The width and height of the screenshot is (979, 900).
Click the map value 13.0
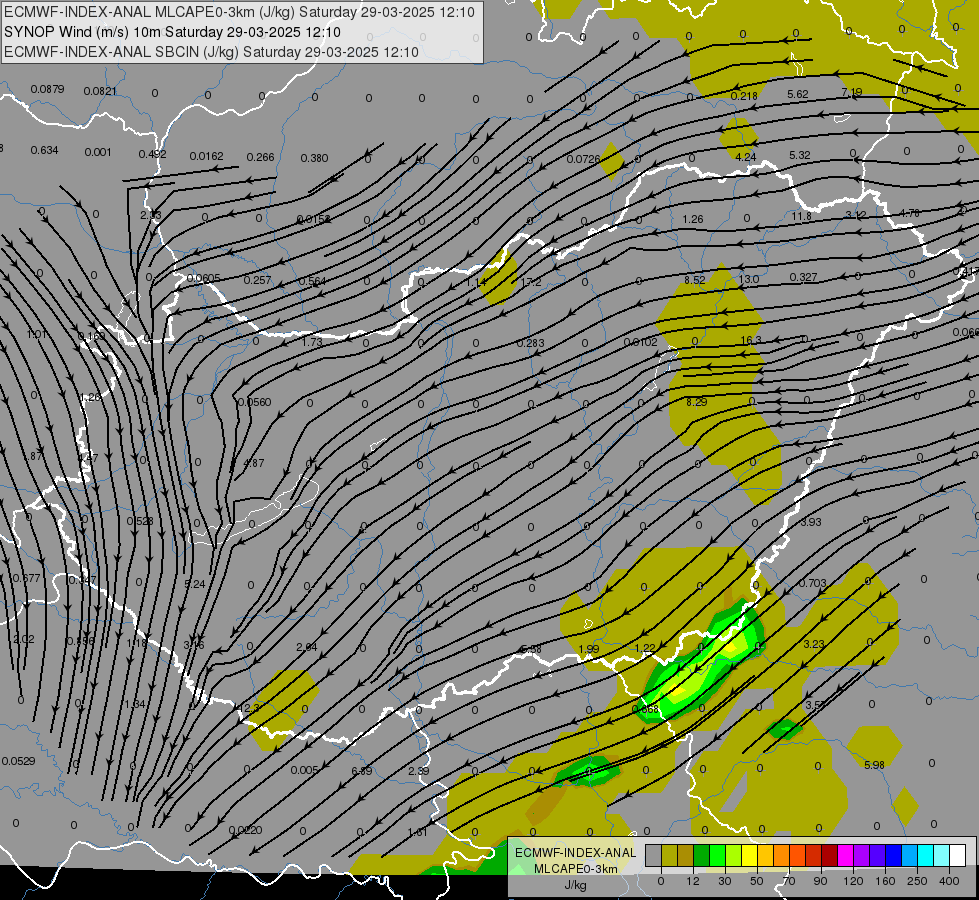[749, 279]
